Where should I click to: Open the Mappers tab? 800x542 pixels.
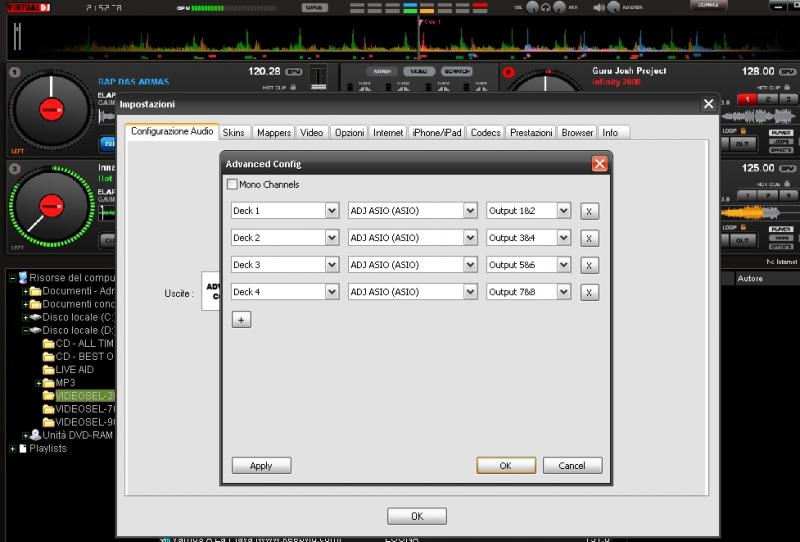coord(273,132)
